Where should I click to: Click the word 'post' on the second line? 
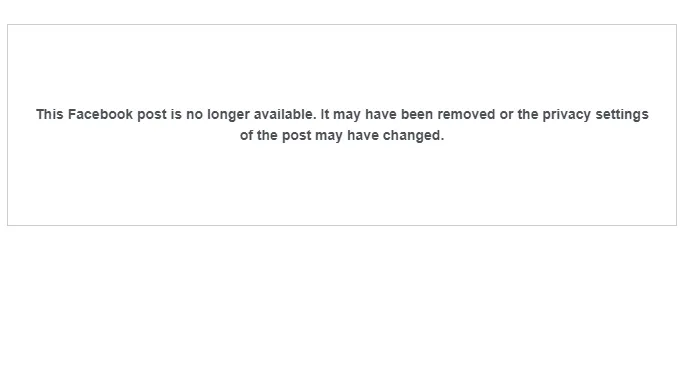click(x=296, y=136)
